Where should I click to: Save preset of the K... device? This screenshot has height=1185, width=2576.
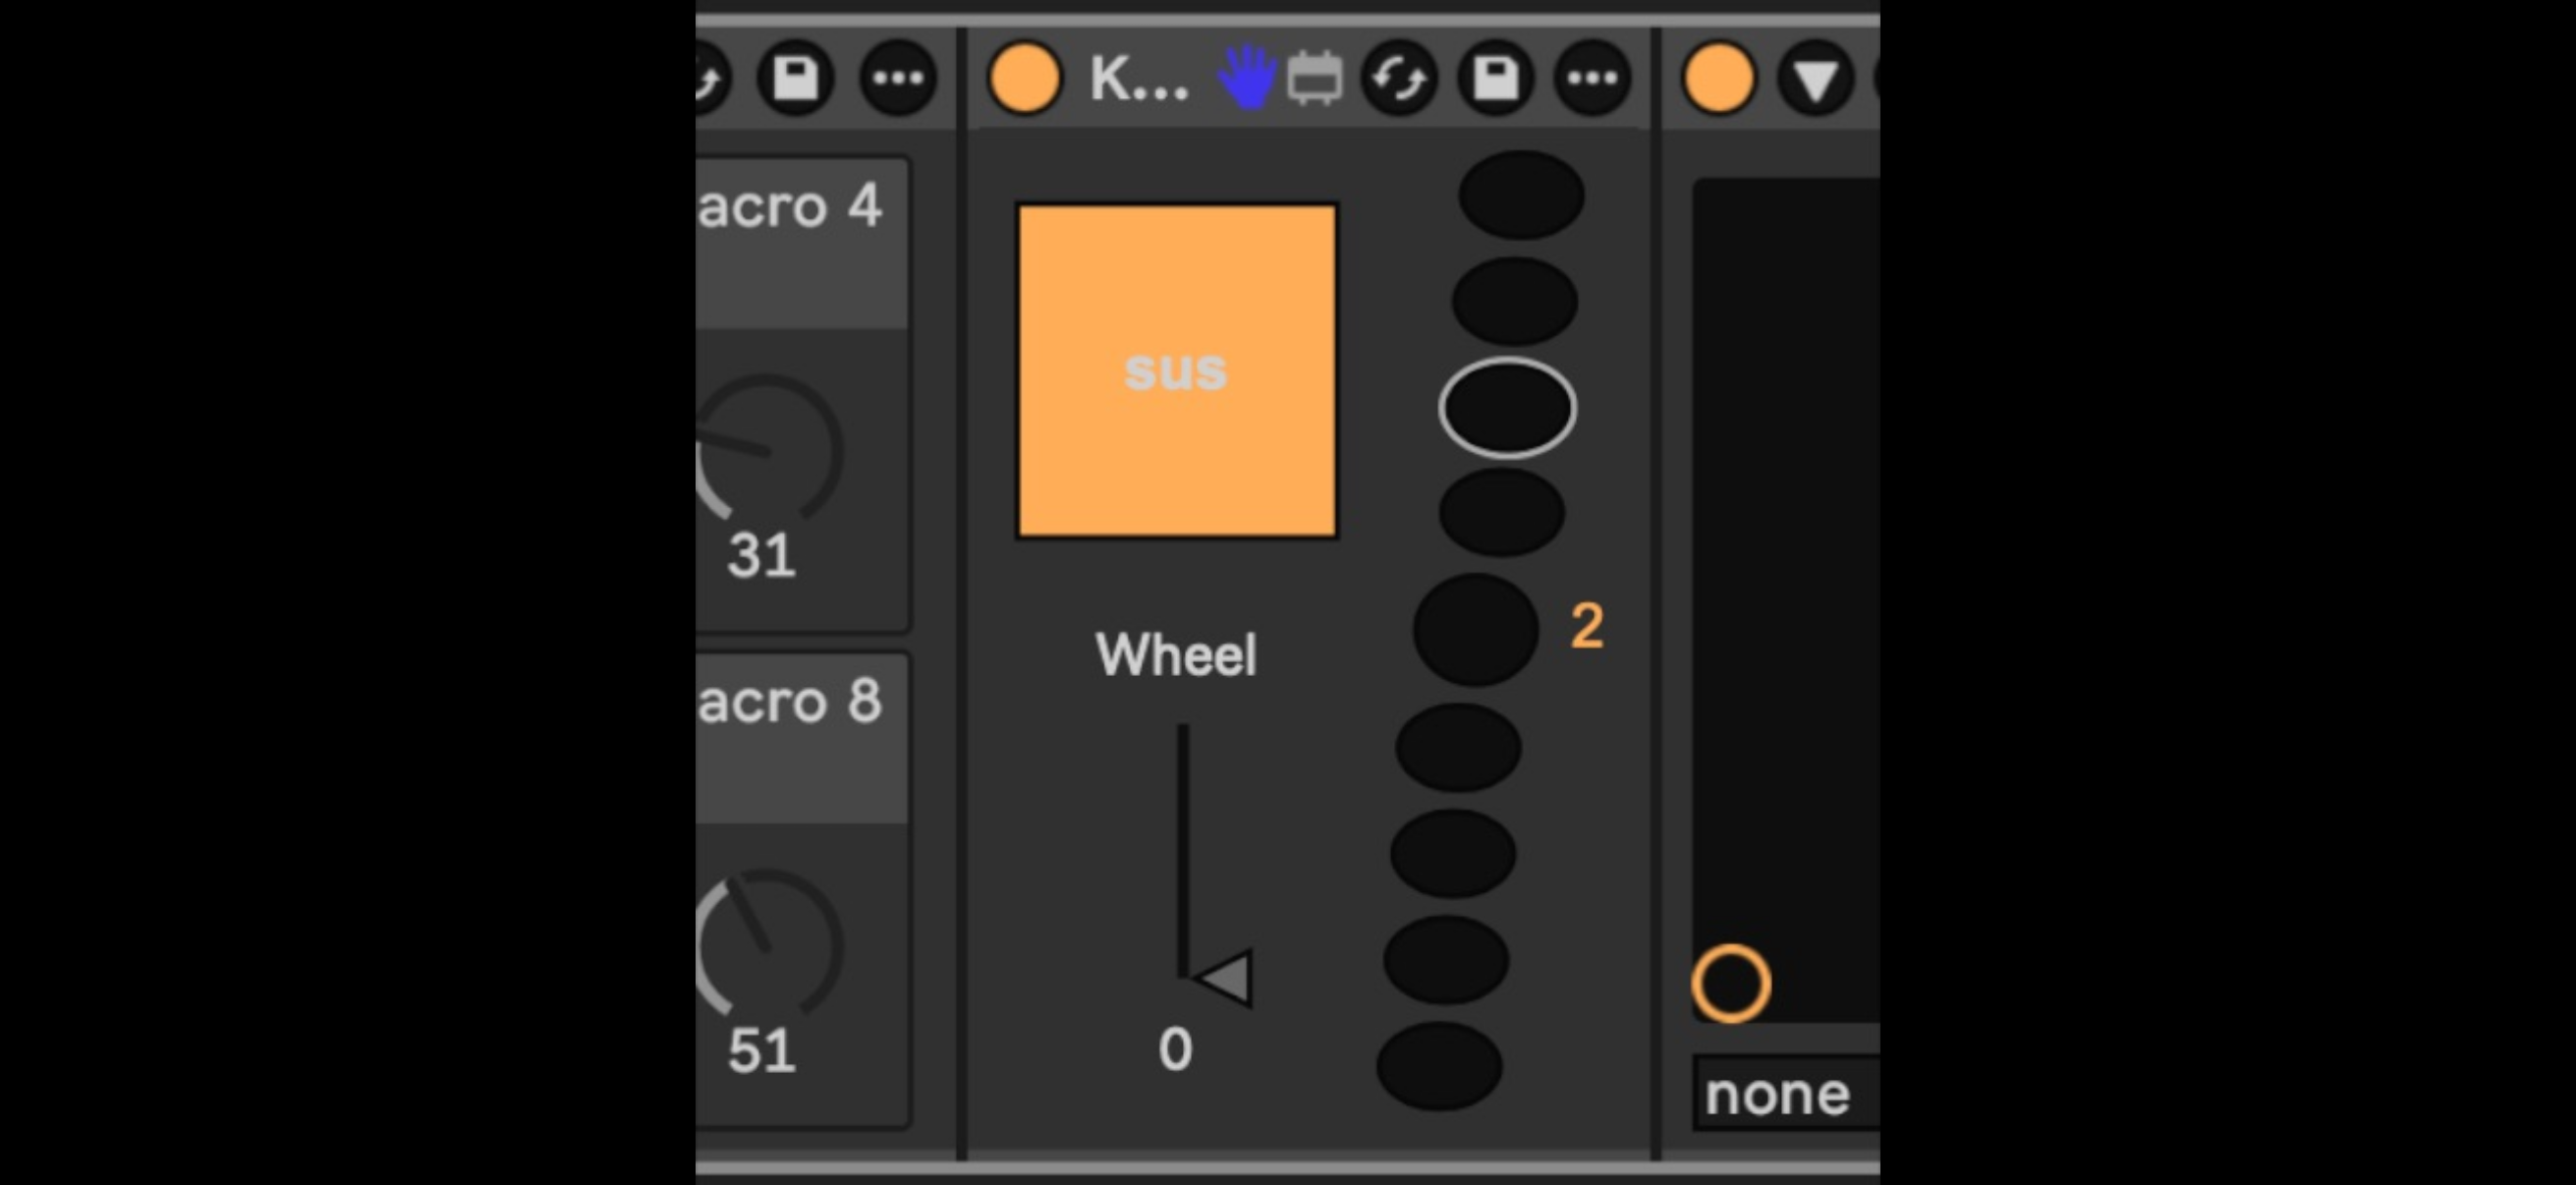(x=1496, y=78)
